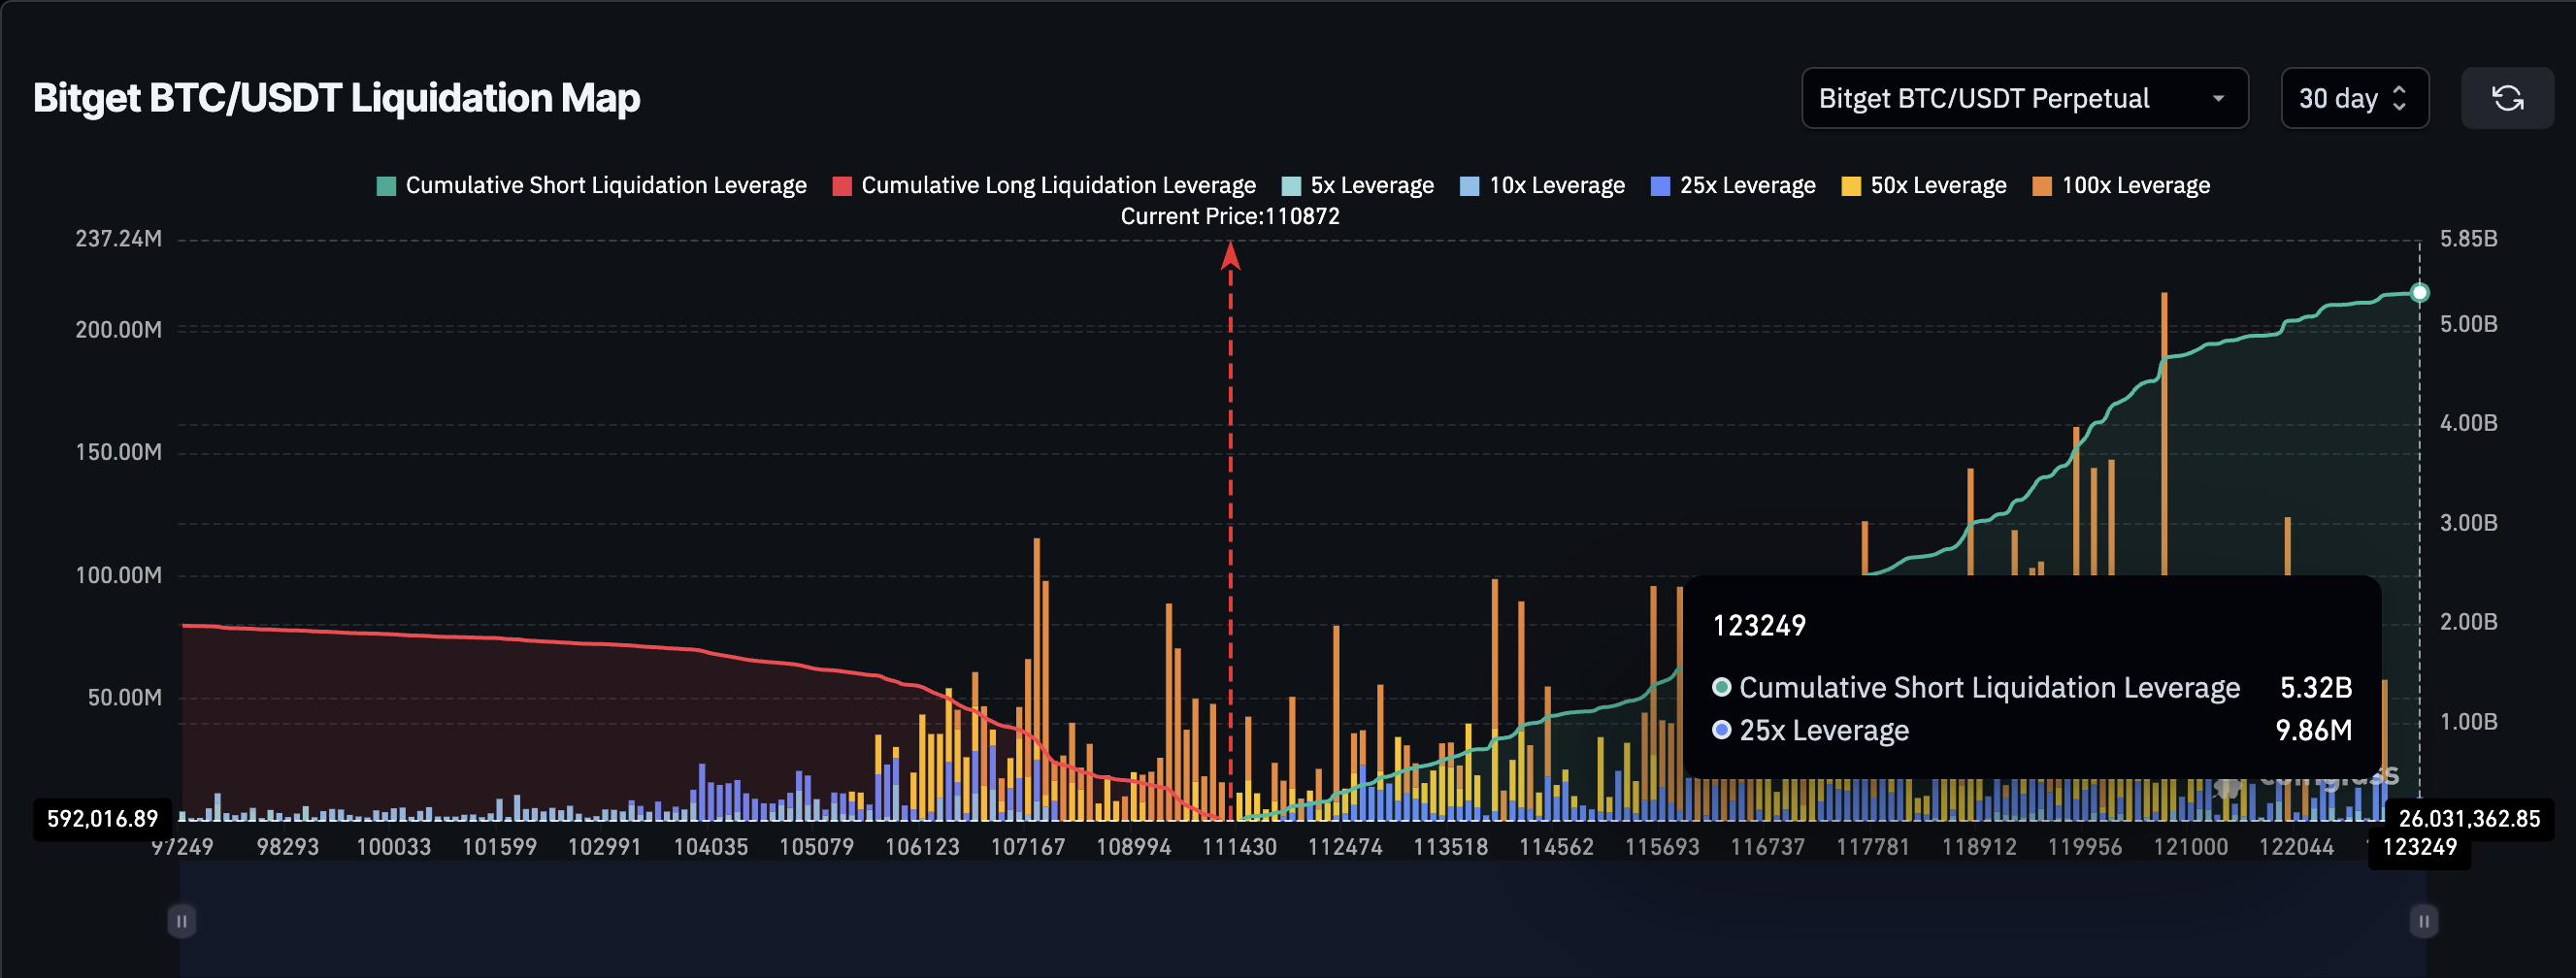Image resolution: width=2576 pixels, height=978 pixels.
Task: Click the red current price arrowhead
Action: (1230, 257)
